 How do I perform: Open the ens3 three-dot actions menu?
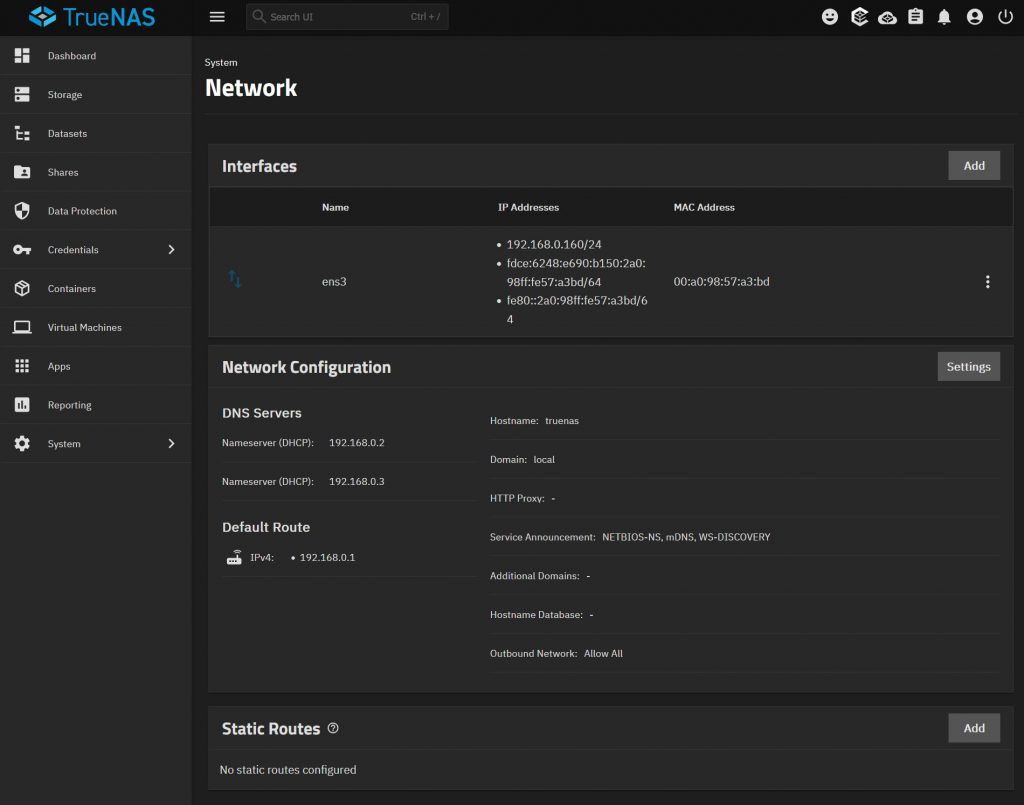tap(987, 281)
